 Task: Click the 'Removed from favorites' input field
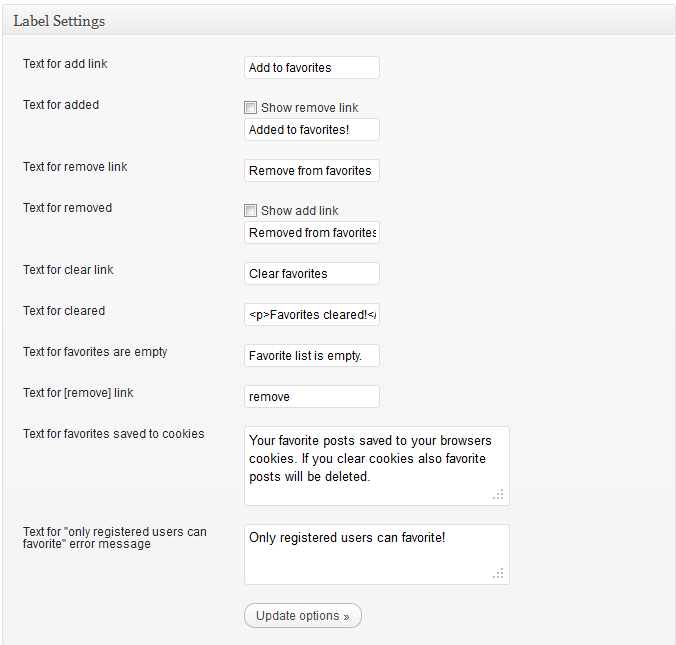[311, 233]
